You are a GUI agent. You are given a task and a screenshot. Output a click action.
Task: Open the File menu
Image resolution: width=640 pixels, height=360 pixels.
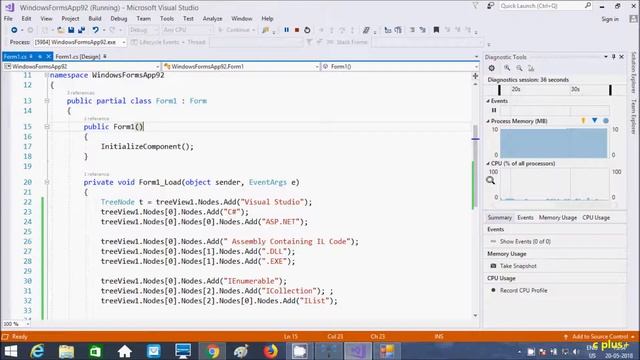pos(8,18)
